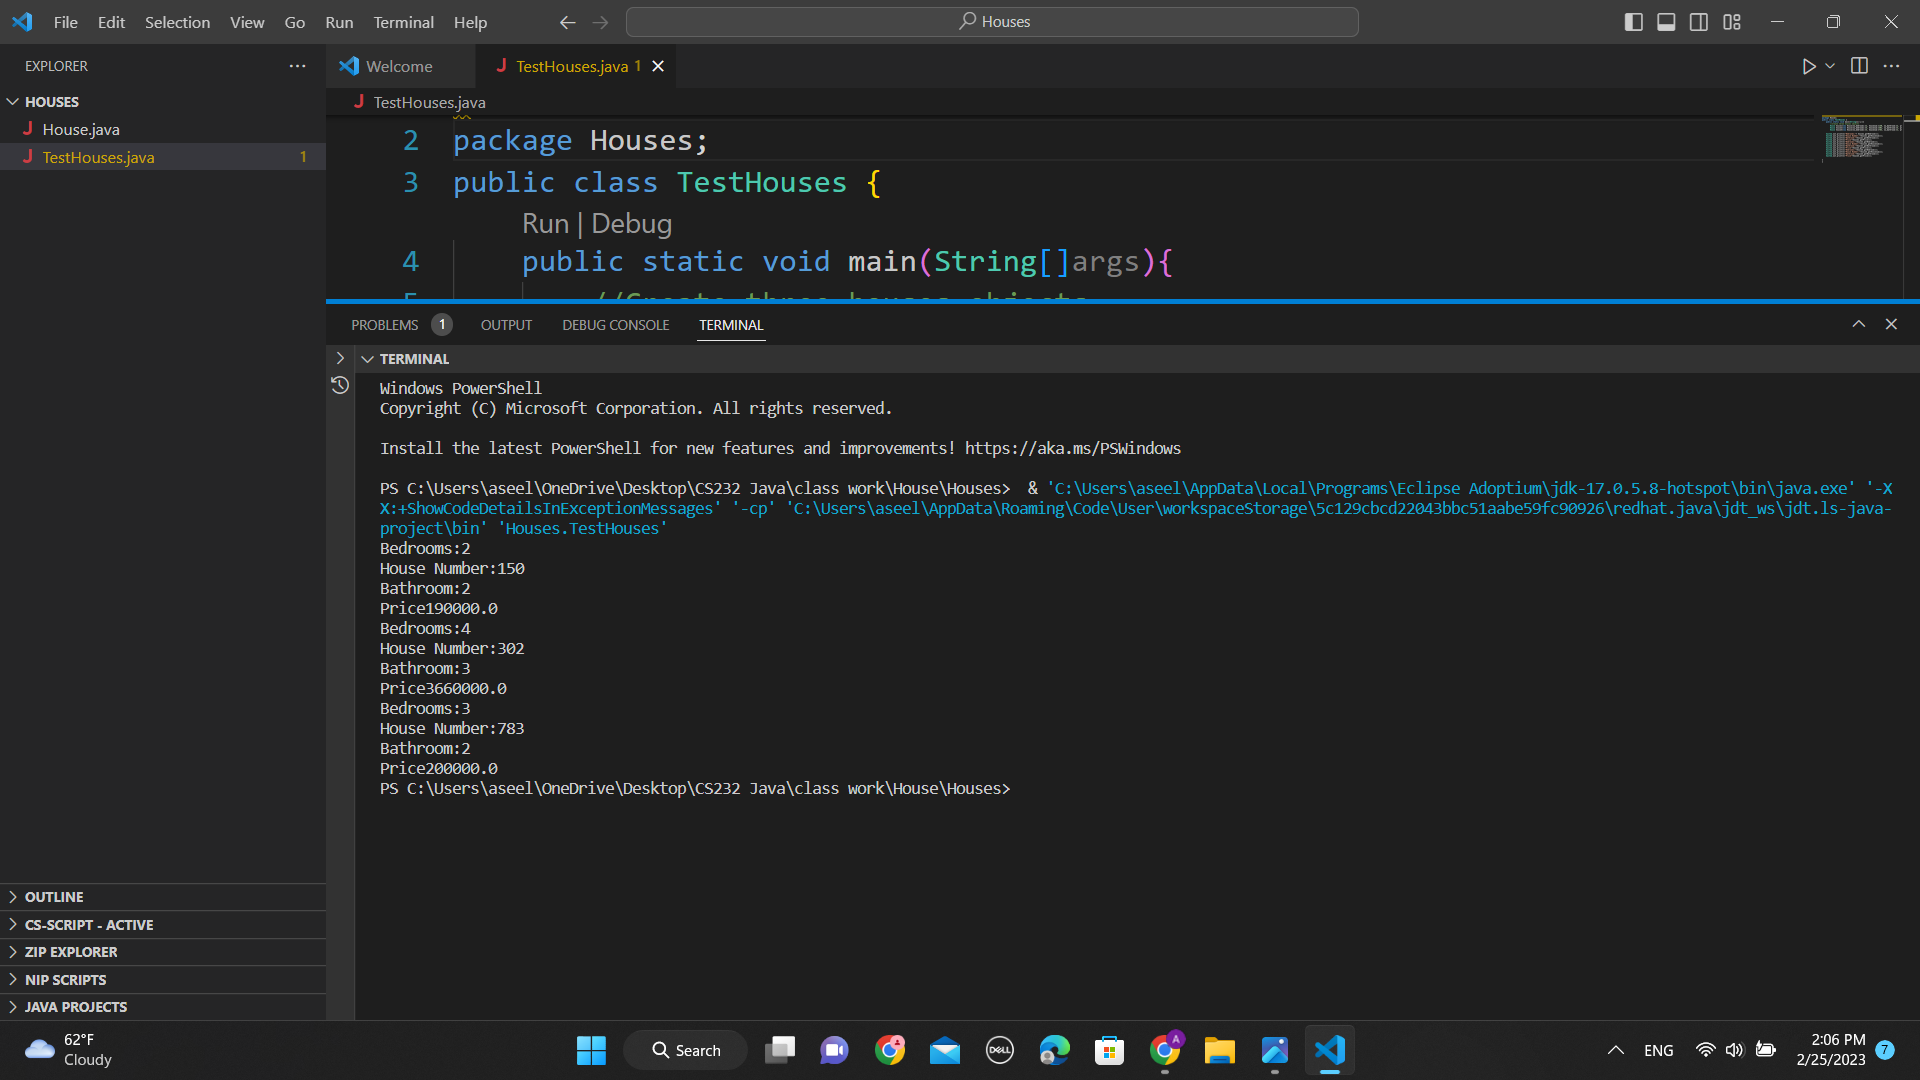Click the code minimap preview
The image size is (1920, 1080).
(x=1860, y=138)
